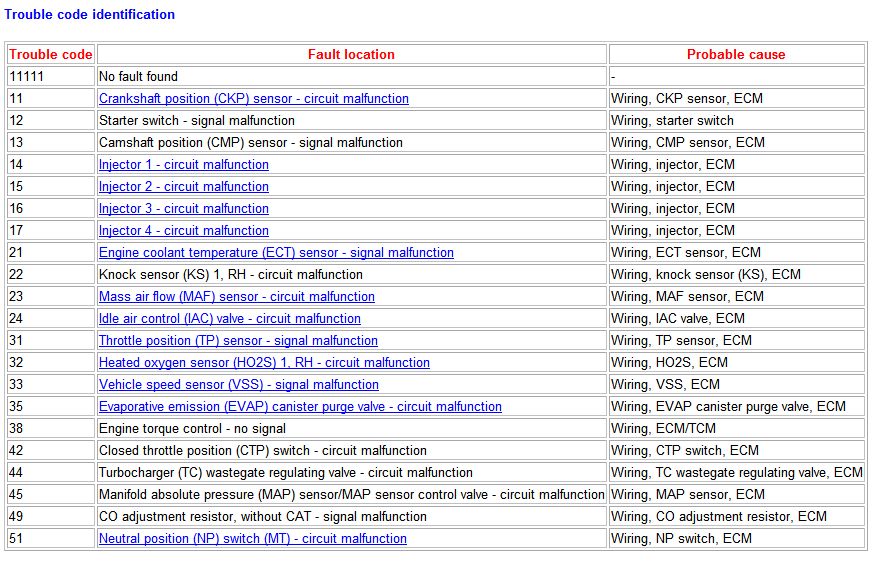Open EVAP canister purge valve link

[x=300, y=407]
